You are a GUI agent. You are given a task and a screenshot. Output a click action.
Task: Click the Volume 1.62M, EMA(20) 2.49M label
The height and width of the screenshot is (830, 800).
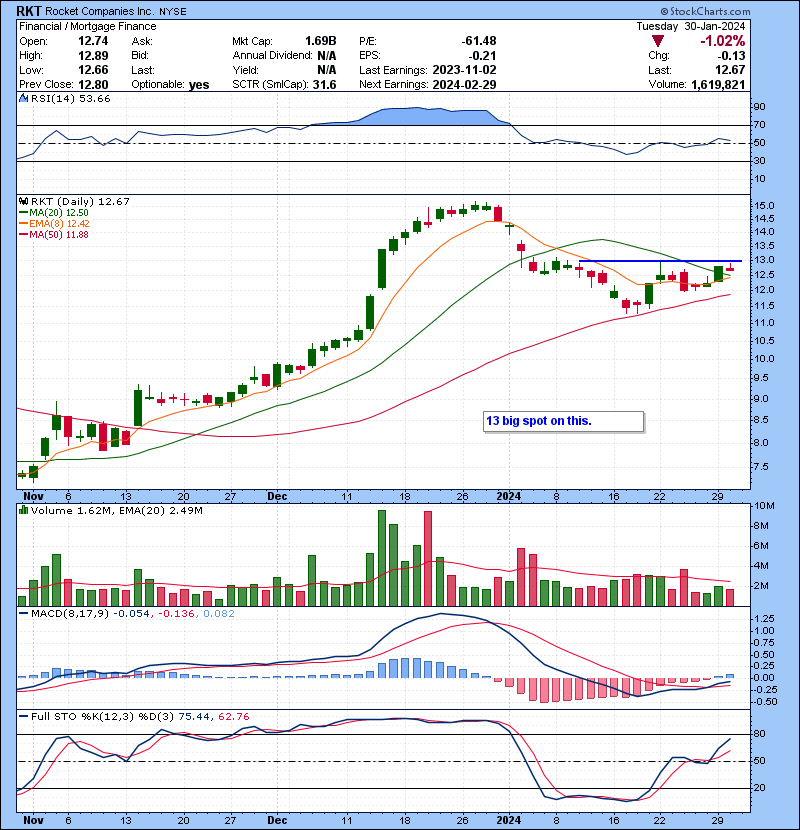116,510
